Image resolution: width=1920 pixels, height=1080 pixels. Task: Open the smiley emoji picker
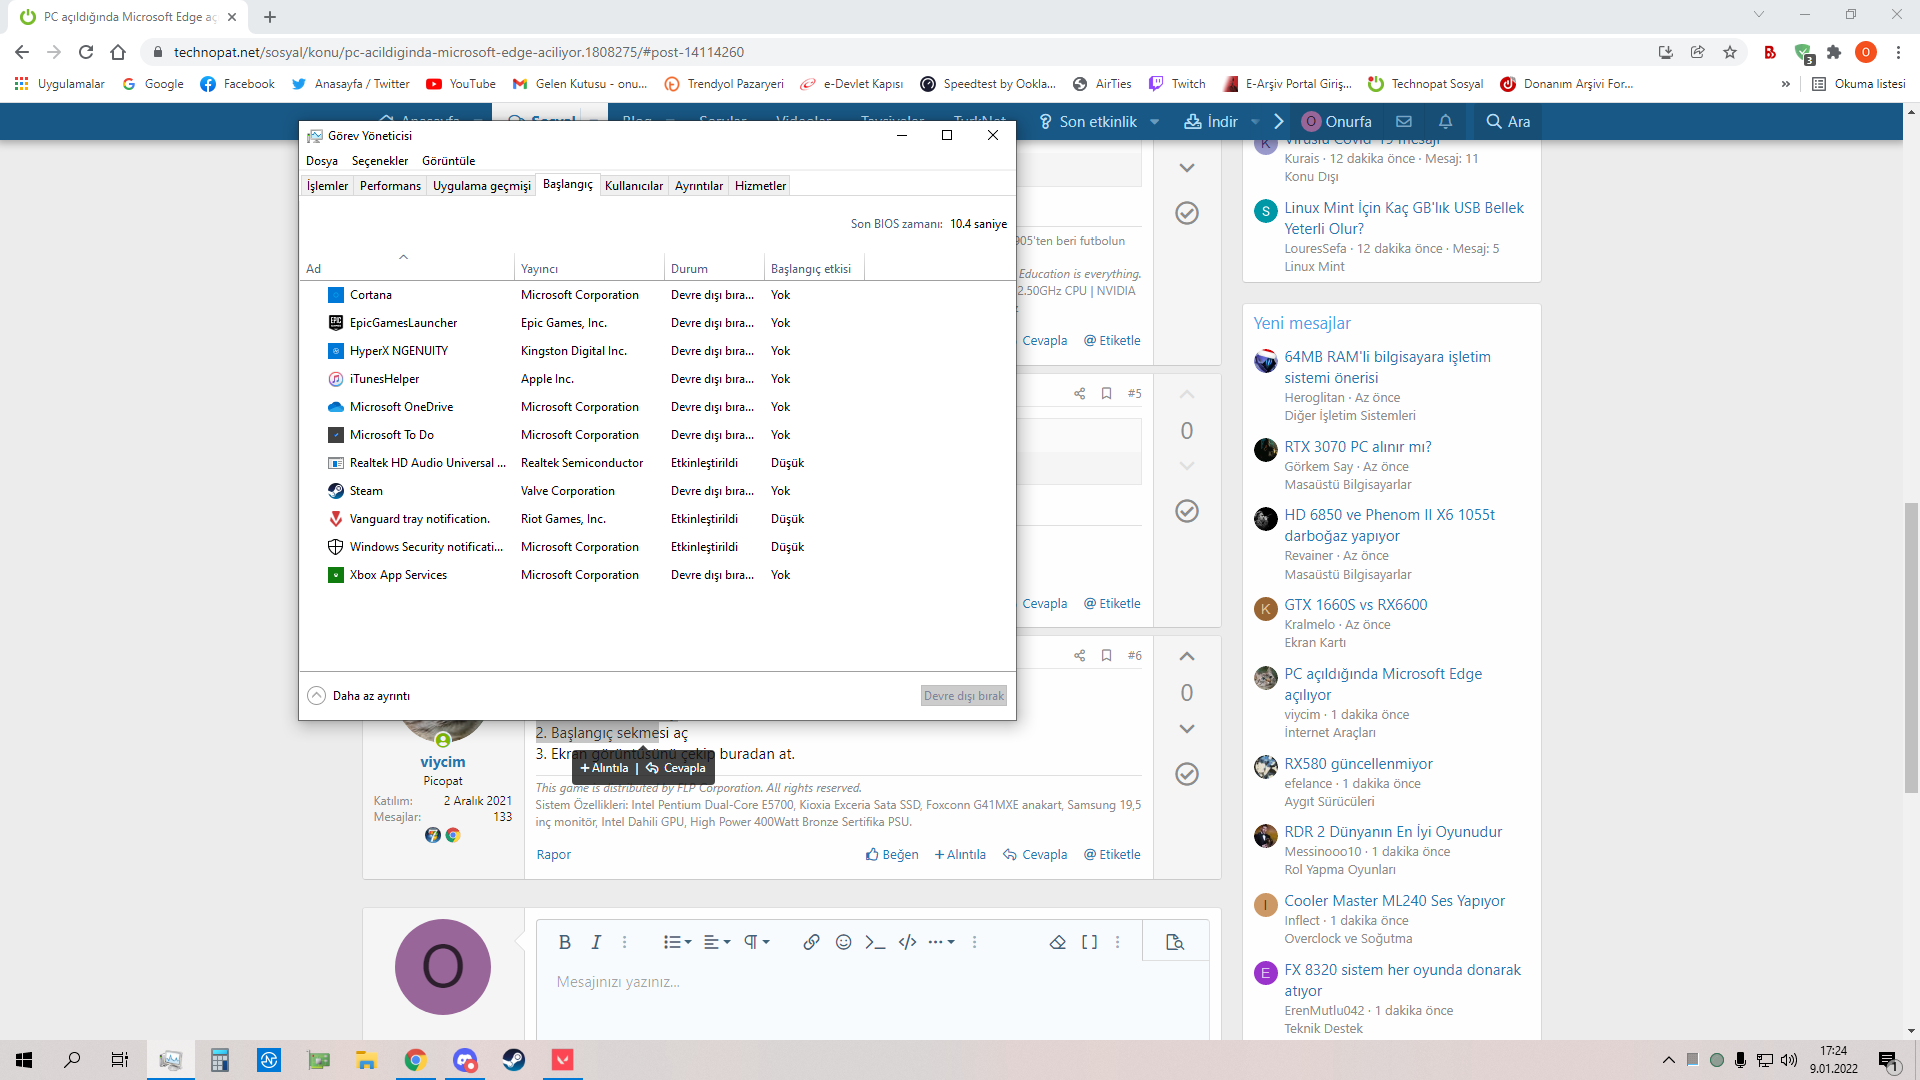point(843,942)
